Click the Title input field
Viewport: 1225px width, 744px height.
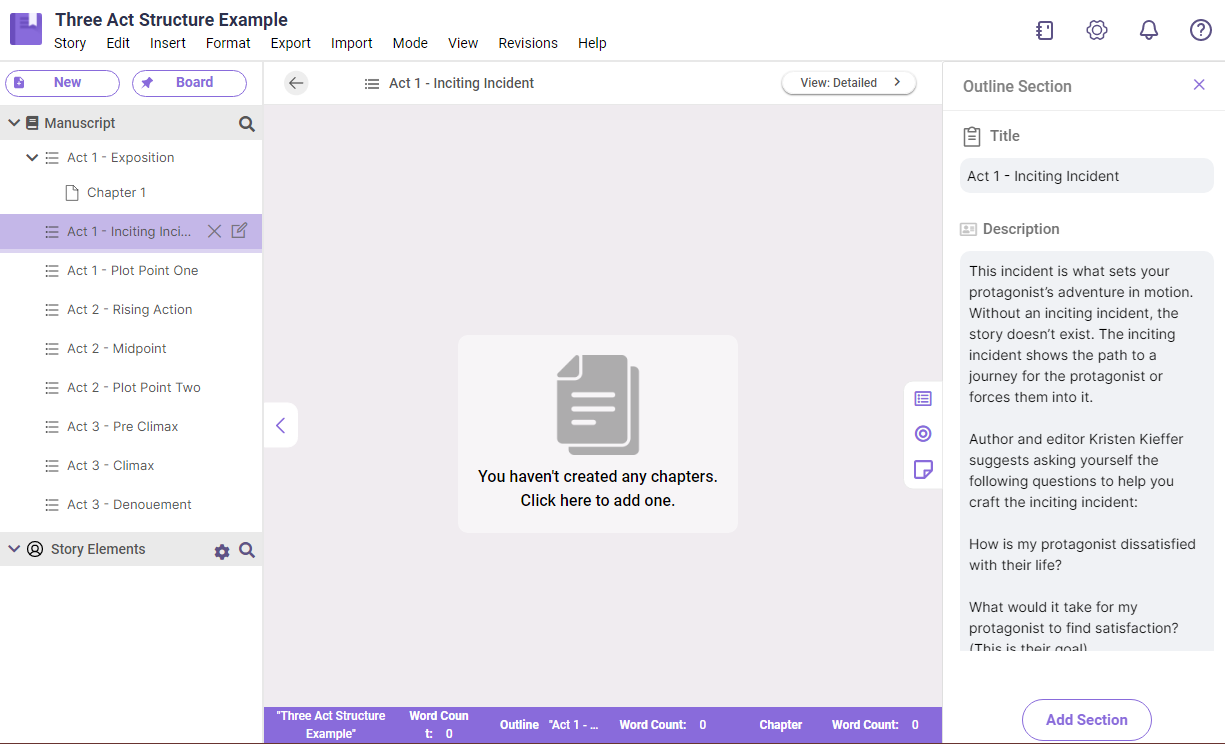(x=1086, y=176)
